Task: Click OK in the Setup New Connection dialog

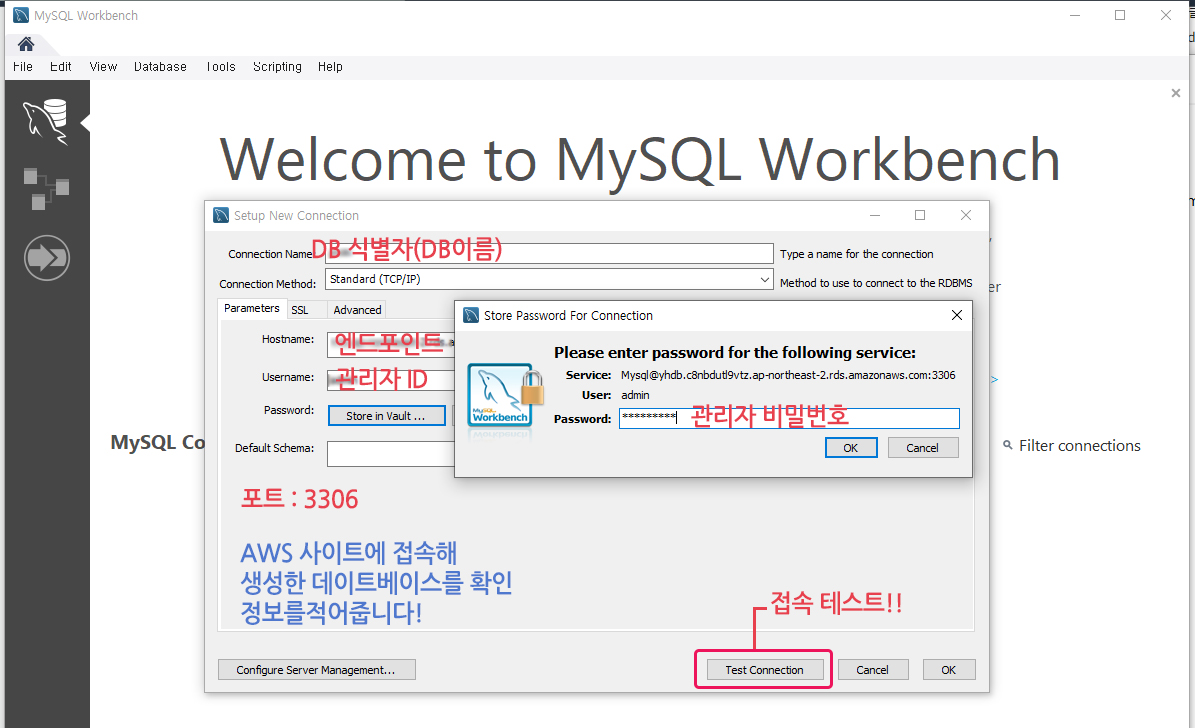Action: click(x=949, y=669)
